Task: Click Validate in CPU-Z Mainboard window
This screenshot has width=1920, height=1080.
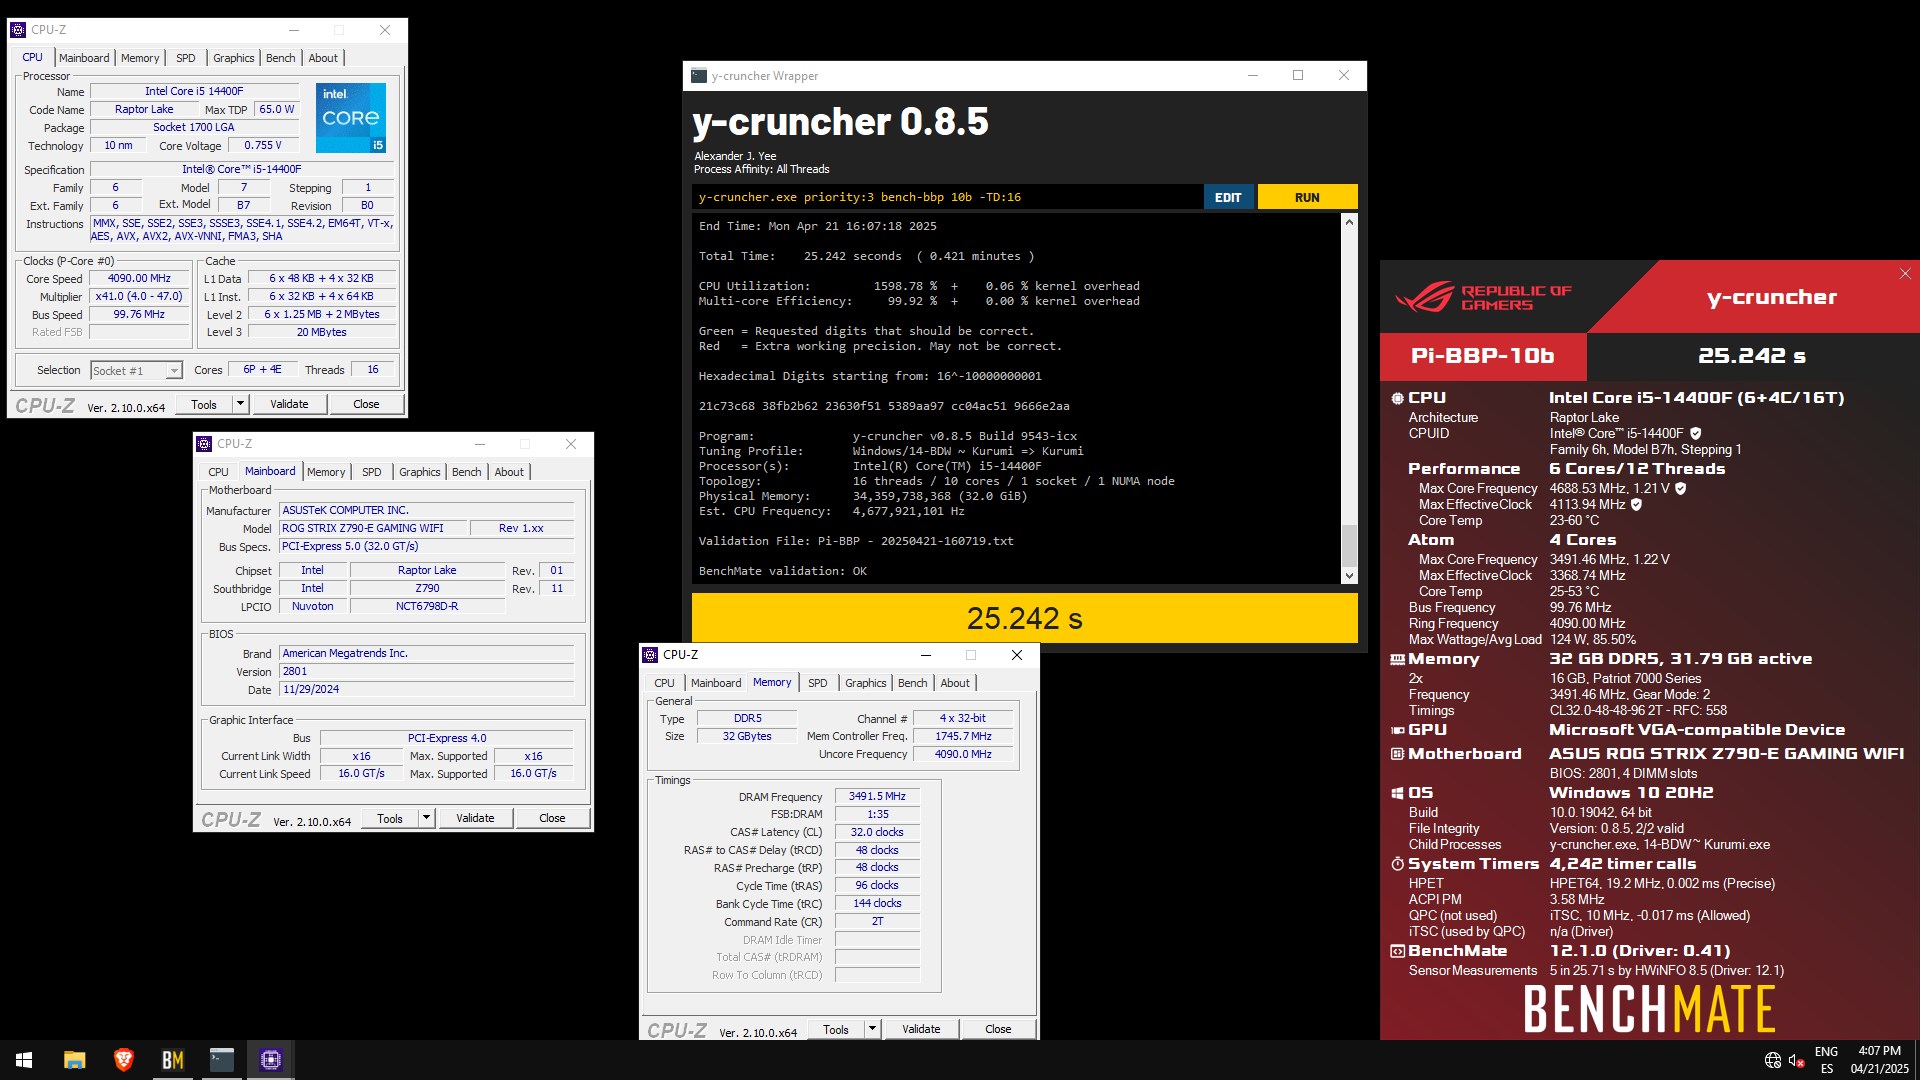Action: (475, 818)
